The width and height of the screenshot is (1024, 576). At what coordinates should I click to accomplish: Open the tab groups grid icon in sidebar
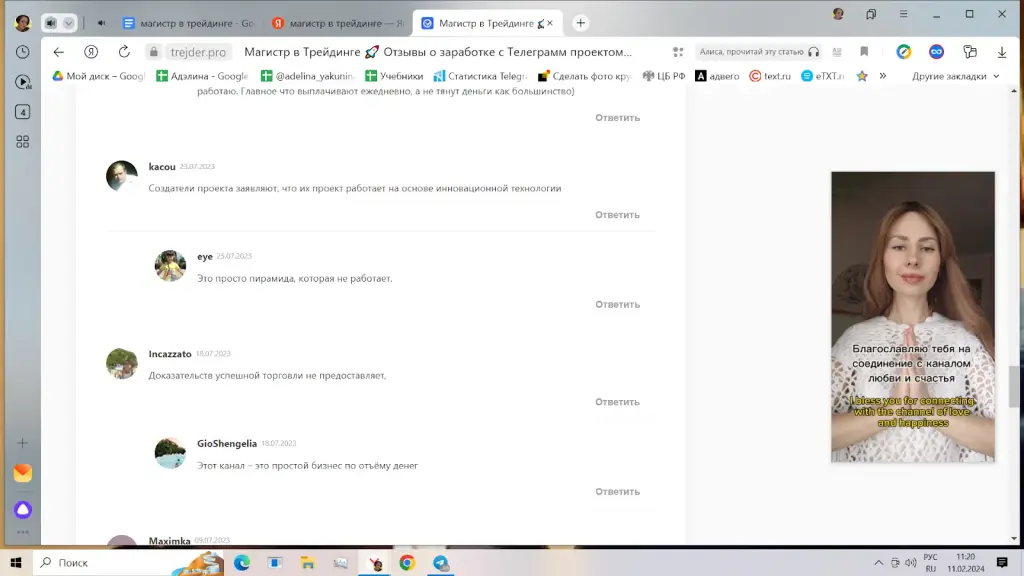click(x=23, y=142)
